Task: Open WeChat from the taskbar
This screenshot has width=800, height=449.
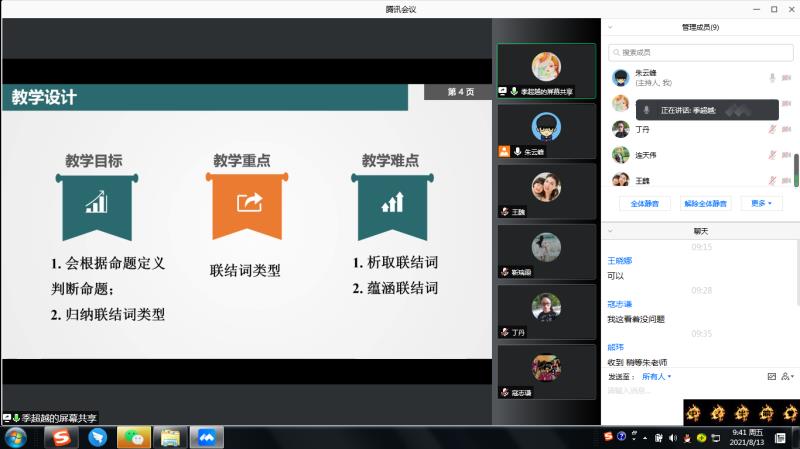Action: (x=134, y=437)
